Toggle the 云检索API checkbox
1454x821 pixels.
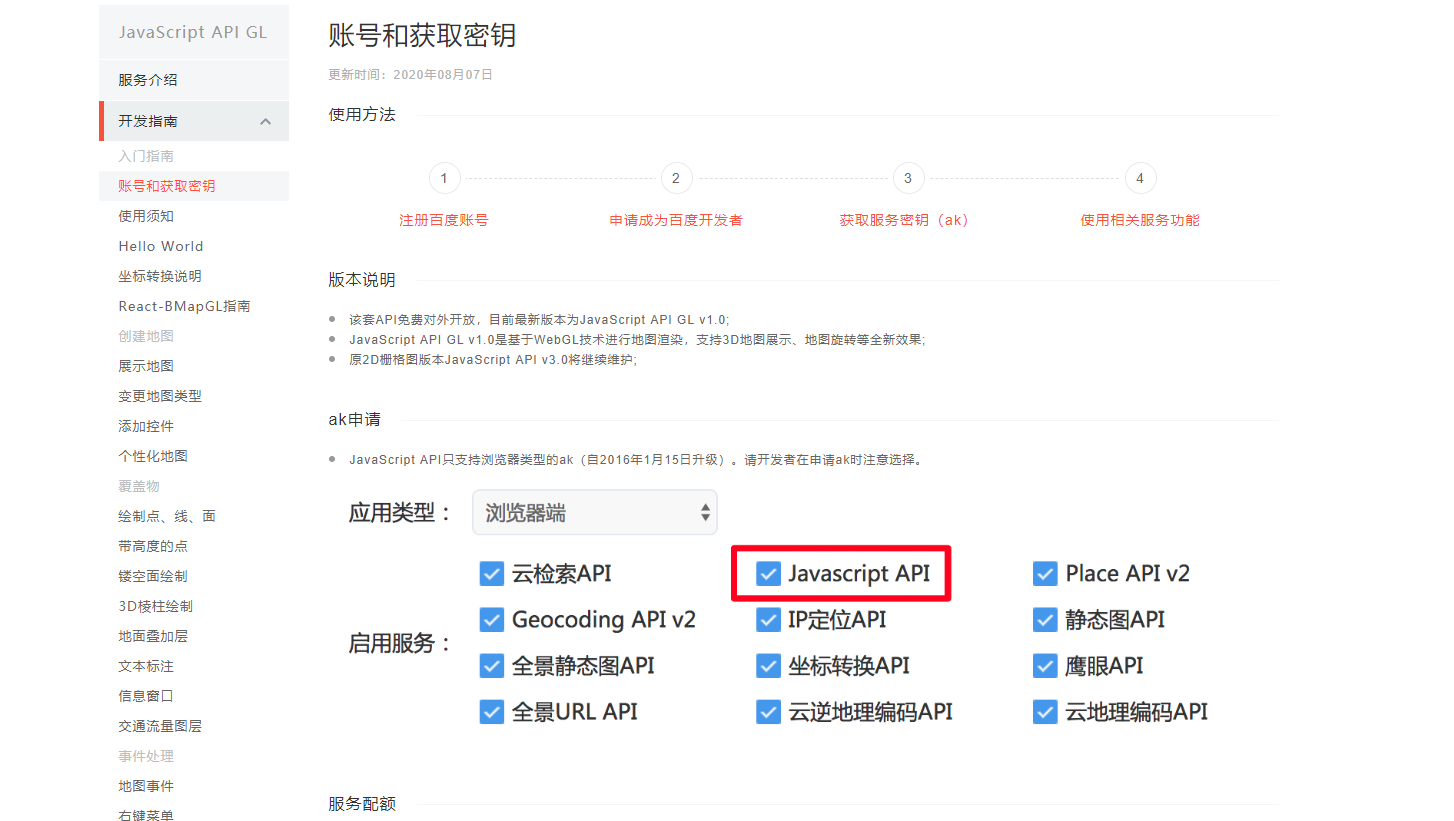[x=491, y=574]
